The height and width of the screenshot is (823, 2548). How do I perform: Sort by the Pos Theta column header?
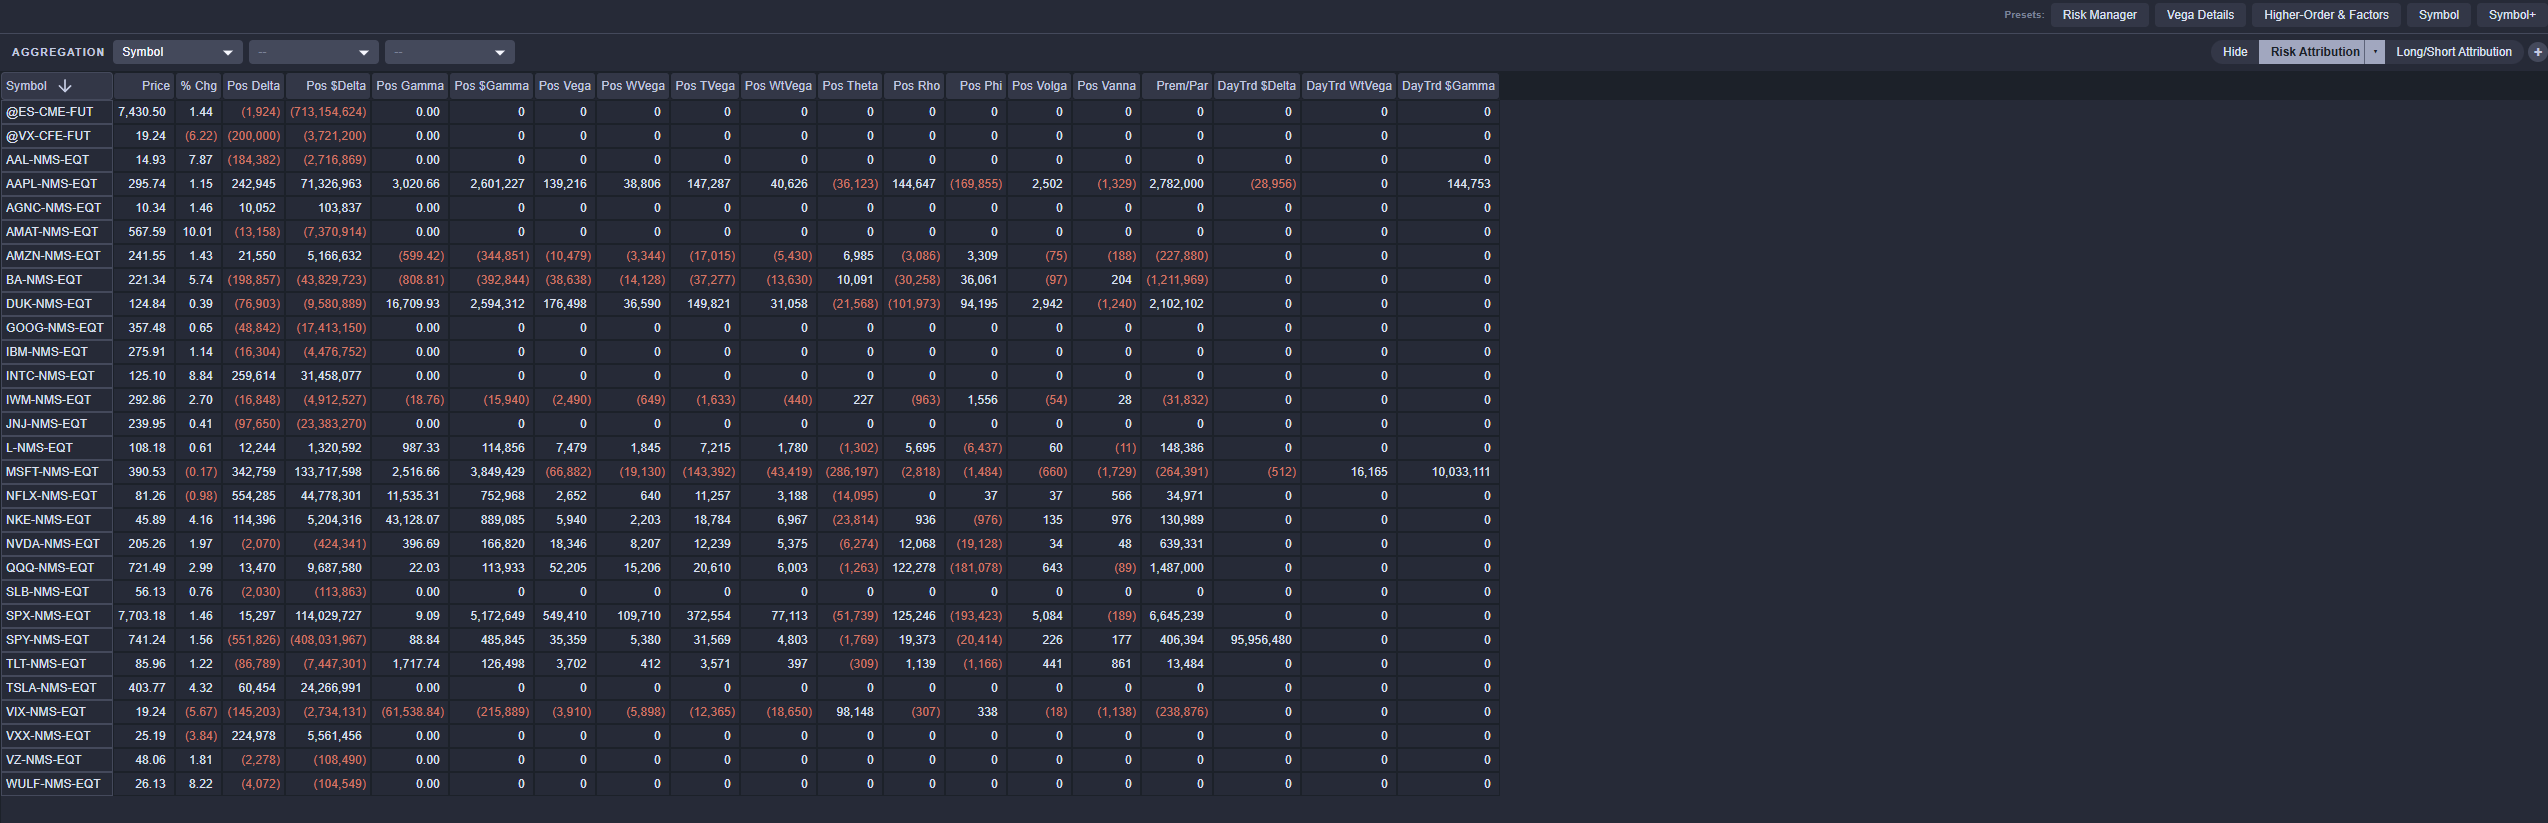[x=850, y=86]
